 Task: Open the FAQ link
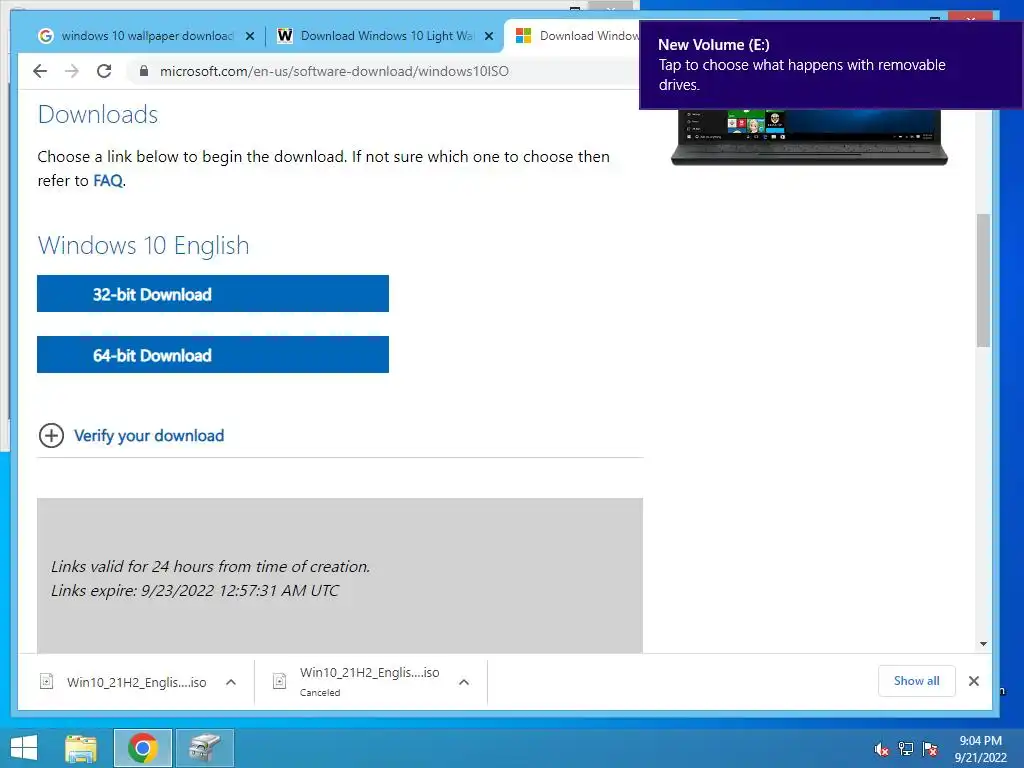(x=108, y=181)
